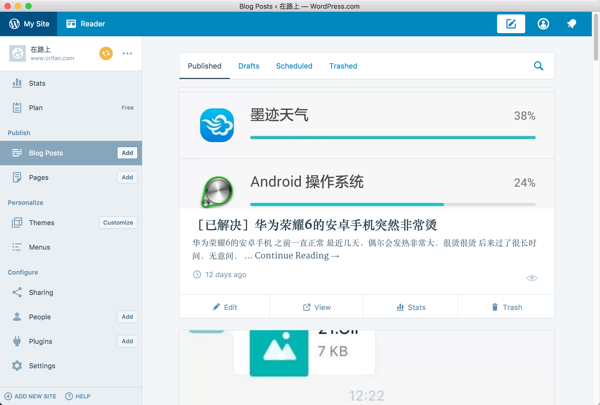Image resolution: width=600 pixels, height=405 pixels.
Task: Click the 38% label text
Action: point(525,116)
